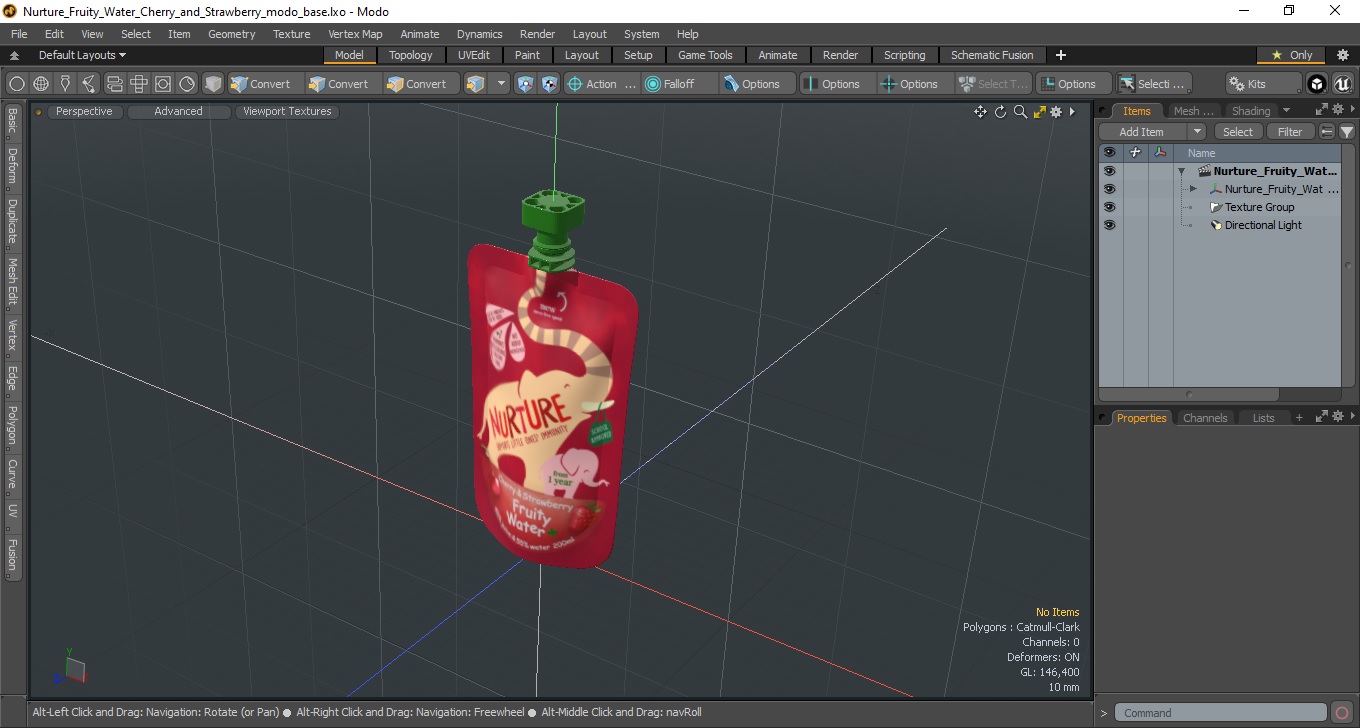Viewport: 1360px width, 728px height.
Task: Click the Add Item button
Action: [x=1142, y=132]
